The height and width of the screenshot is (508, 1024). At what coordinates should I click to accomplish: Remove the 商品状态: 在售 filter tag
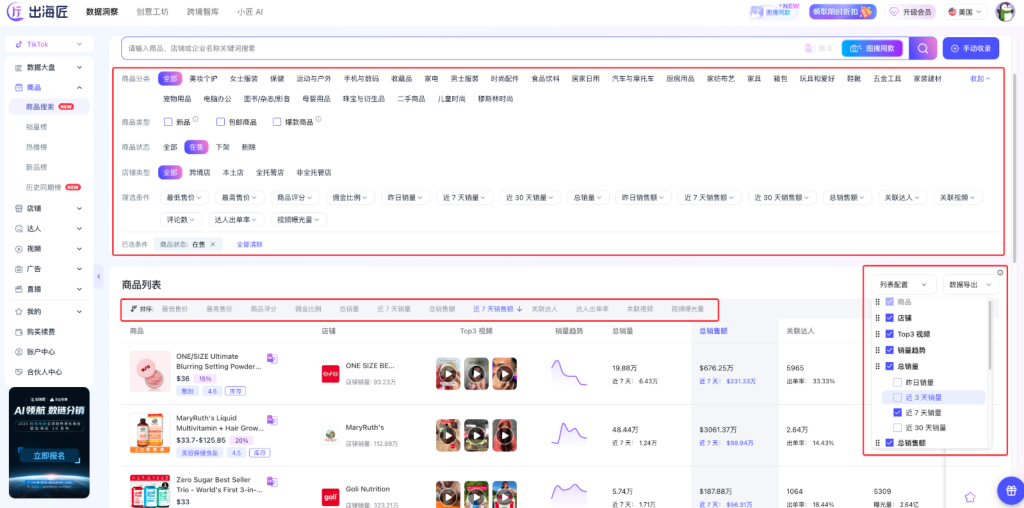coord(212,244)
